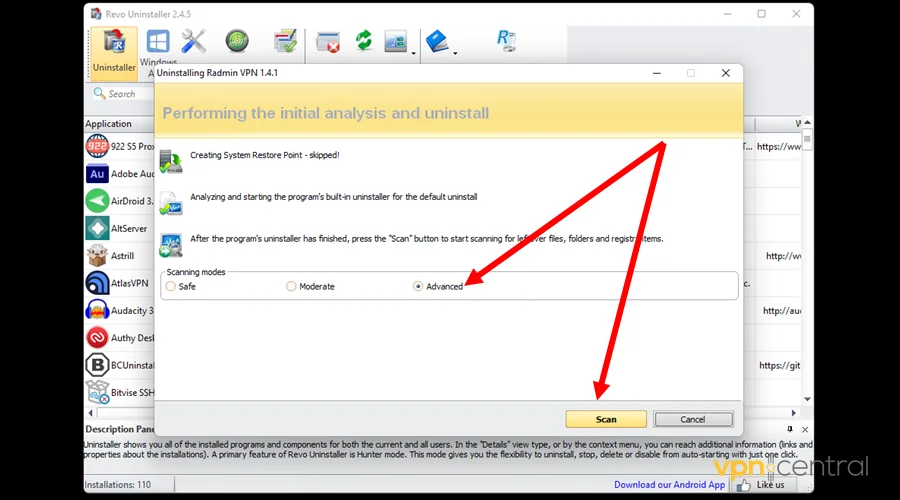Click the horizontal scrollbar left arrow
The width and height of the screenshot is (900, 500).
[90, 413]
